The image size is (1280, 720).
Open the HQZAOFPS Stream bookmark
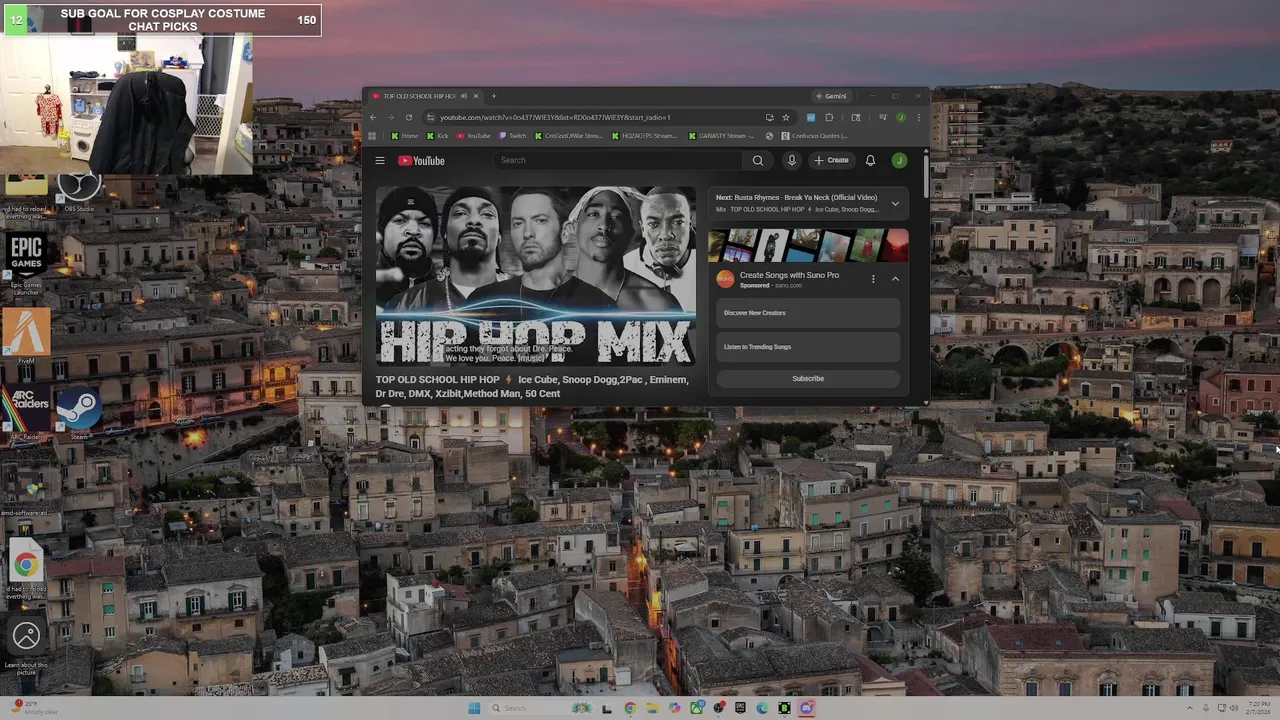point(644,136)
